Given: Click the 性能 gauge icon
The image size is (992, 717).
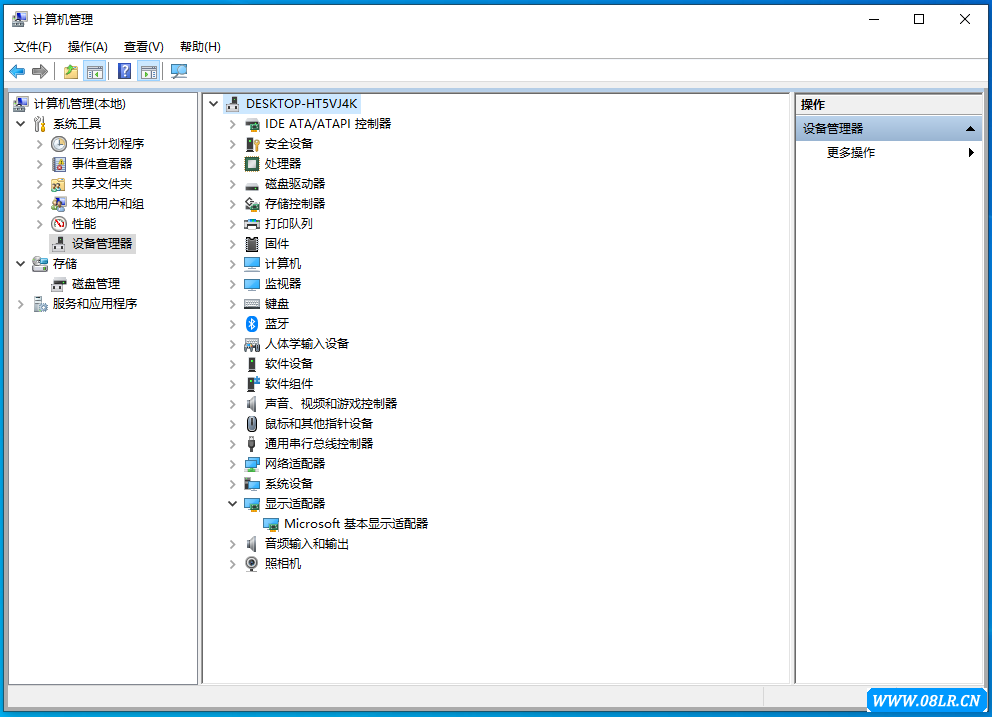Looking at the screenshot, I should [x=59, y=224].
